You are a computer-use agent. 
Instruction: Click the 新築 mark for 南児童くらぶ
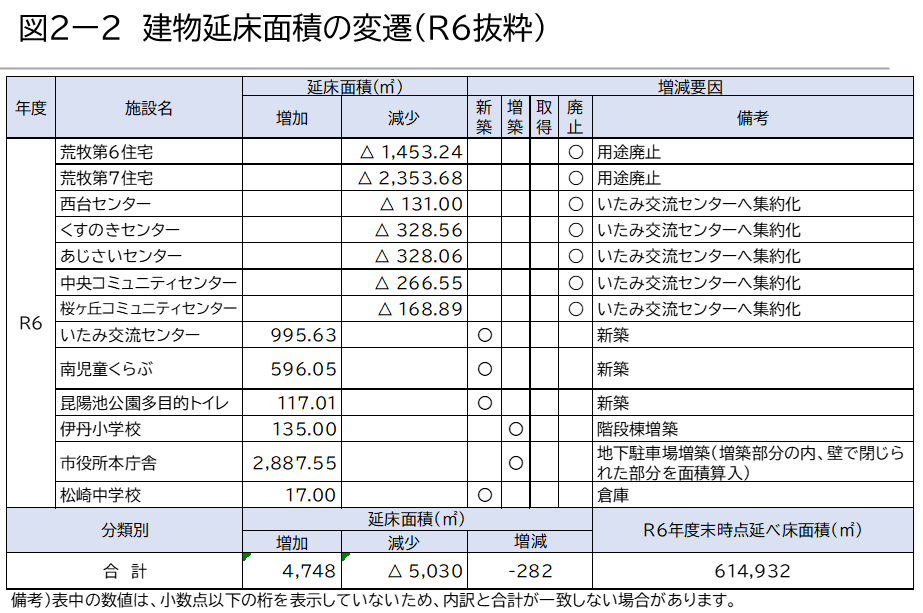pos(484,368)
